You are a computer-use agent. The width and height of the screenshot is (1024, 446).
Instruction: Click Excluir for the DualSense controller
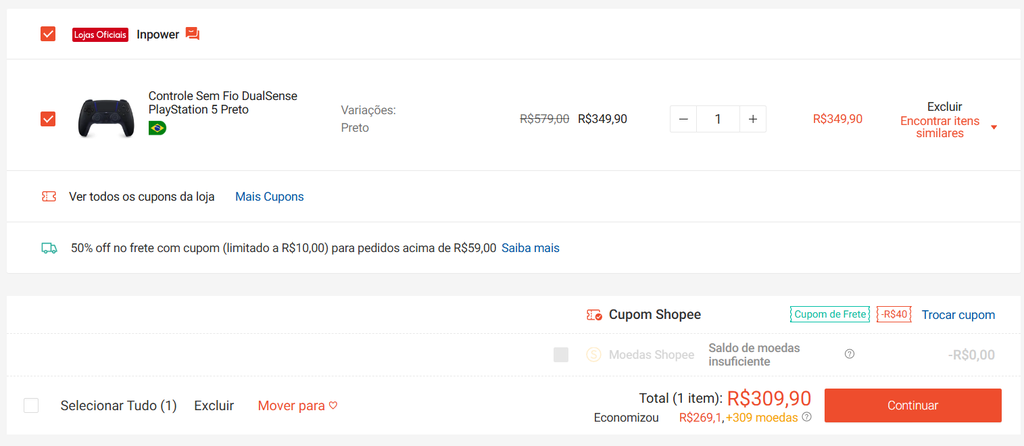(944, 106)
